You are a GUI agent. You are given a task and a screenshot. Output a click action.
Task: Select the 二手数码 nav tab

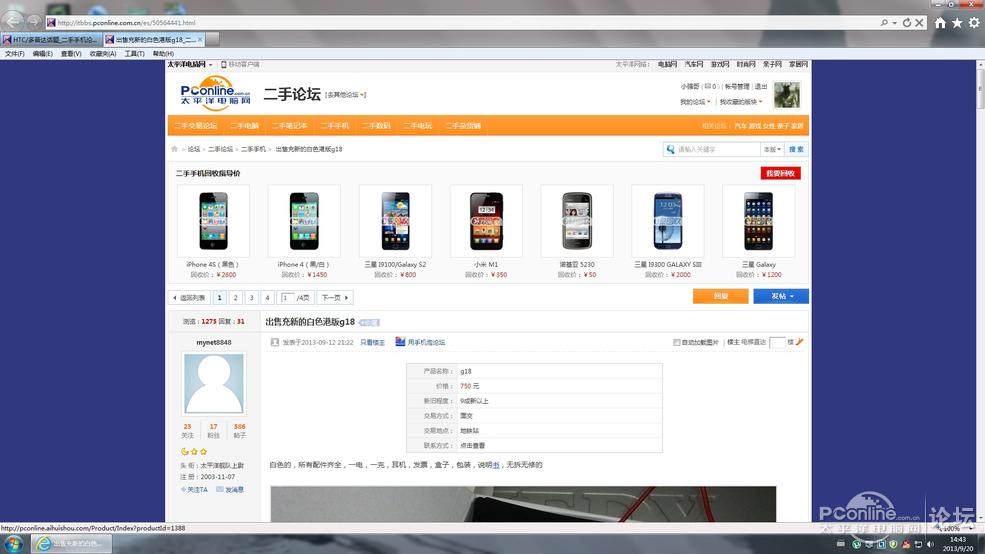tap(376, 126)
